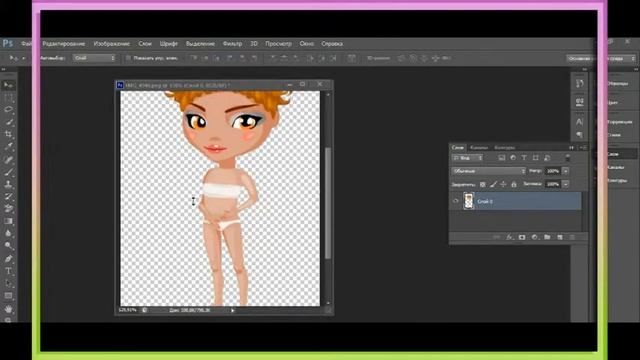Select the History Brush tool
This screenshot has width=640, height=360.
coord(8,196)
